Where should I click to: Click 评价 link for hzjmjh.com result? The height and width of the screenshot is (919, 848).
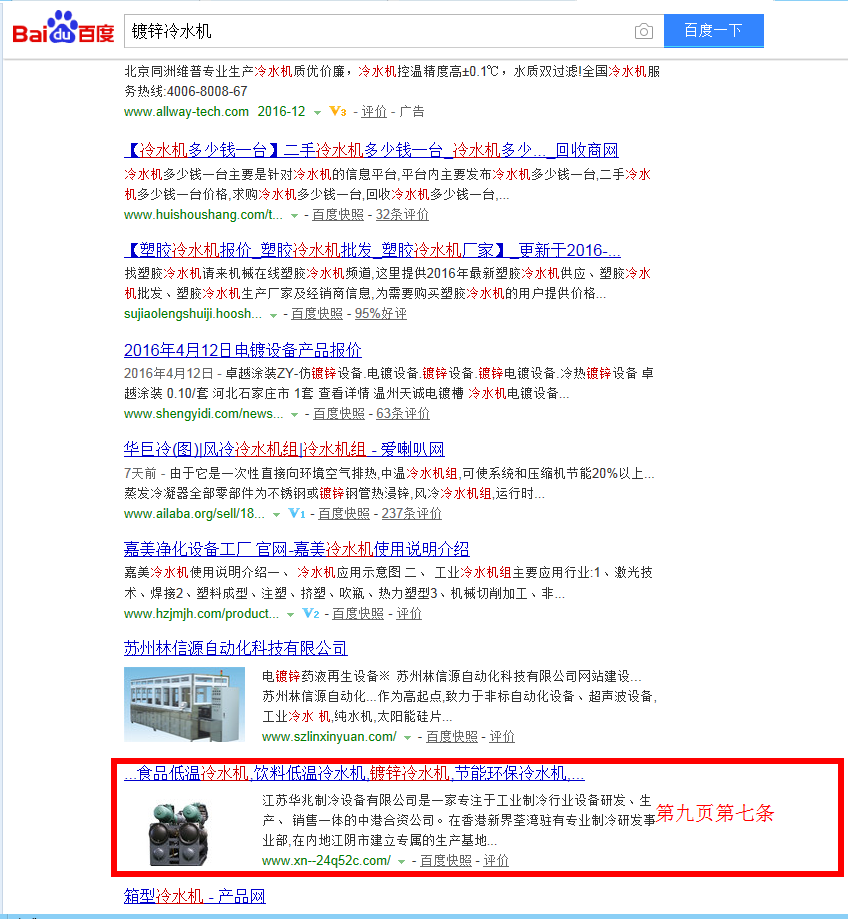[409, 614]
